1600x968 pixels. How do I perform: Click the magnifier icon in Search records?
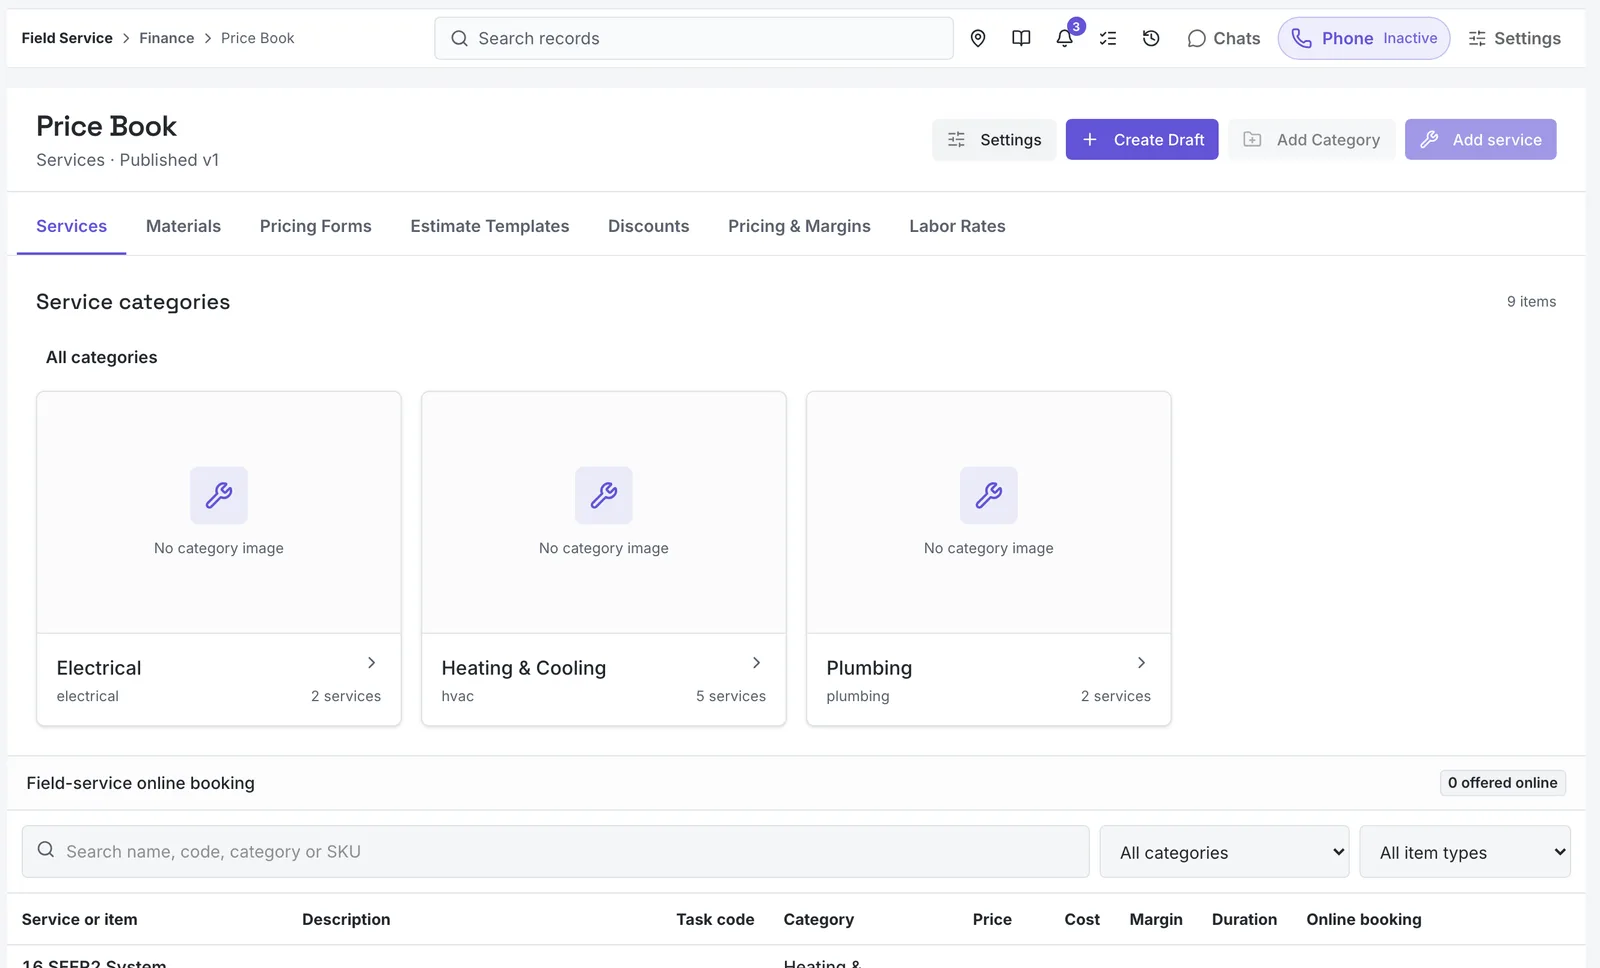459,38
